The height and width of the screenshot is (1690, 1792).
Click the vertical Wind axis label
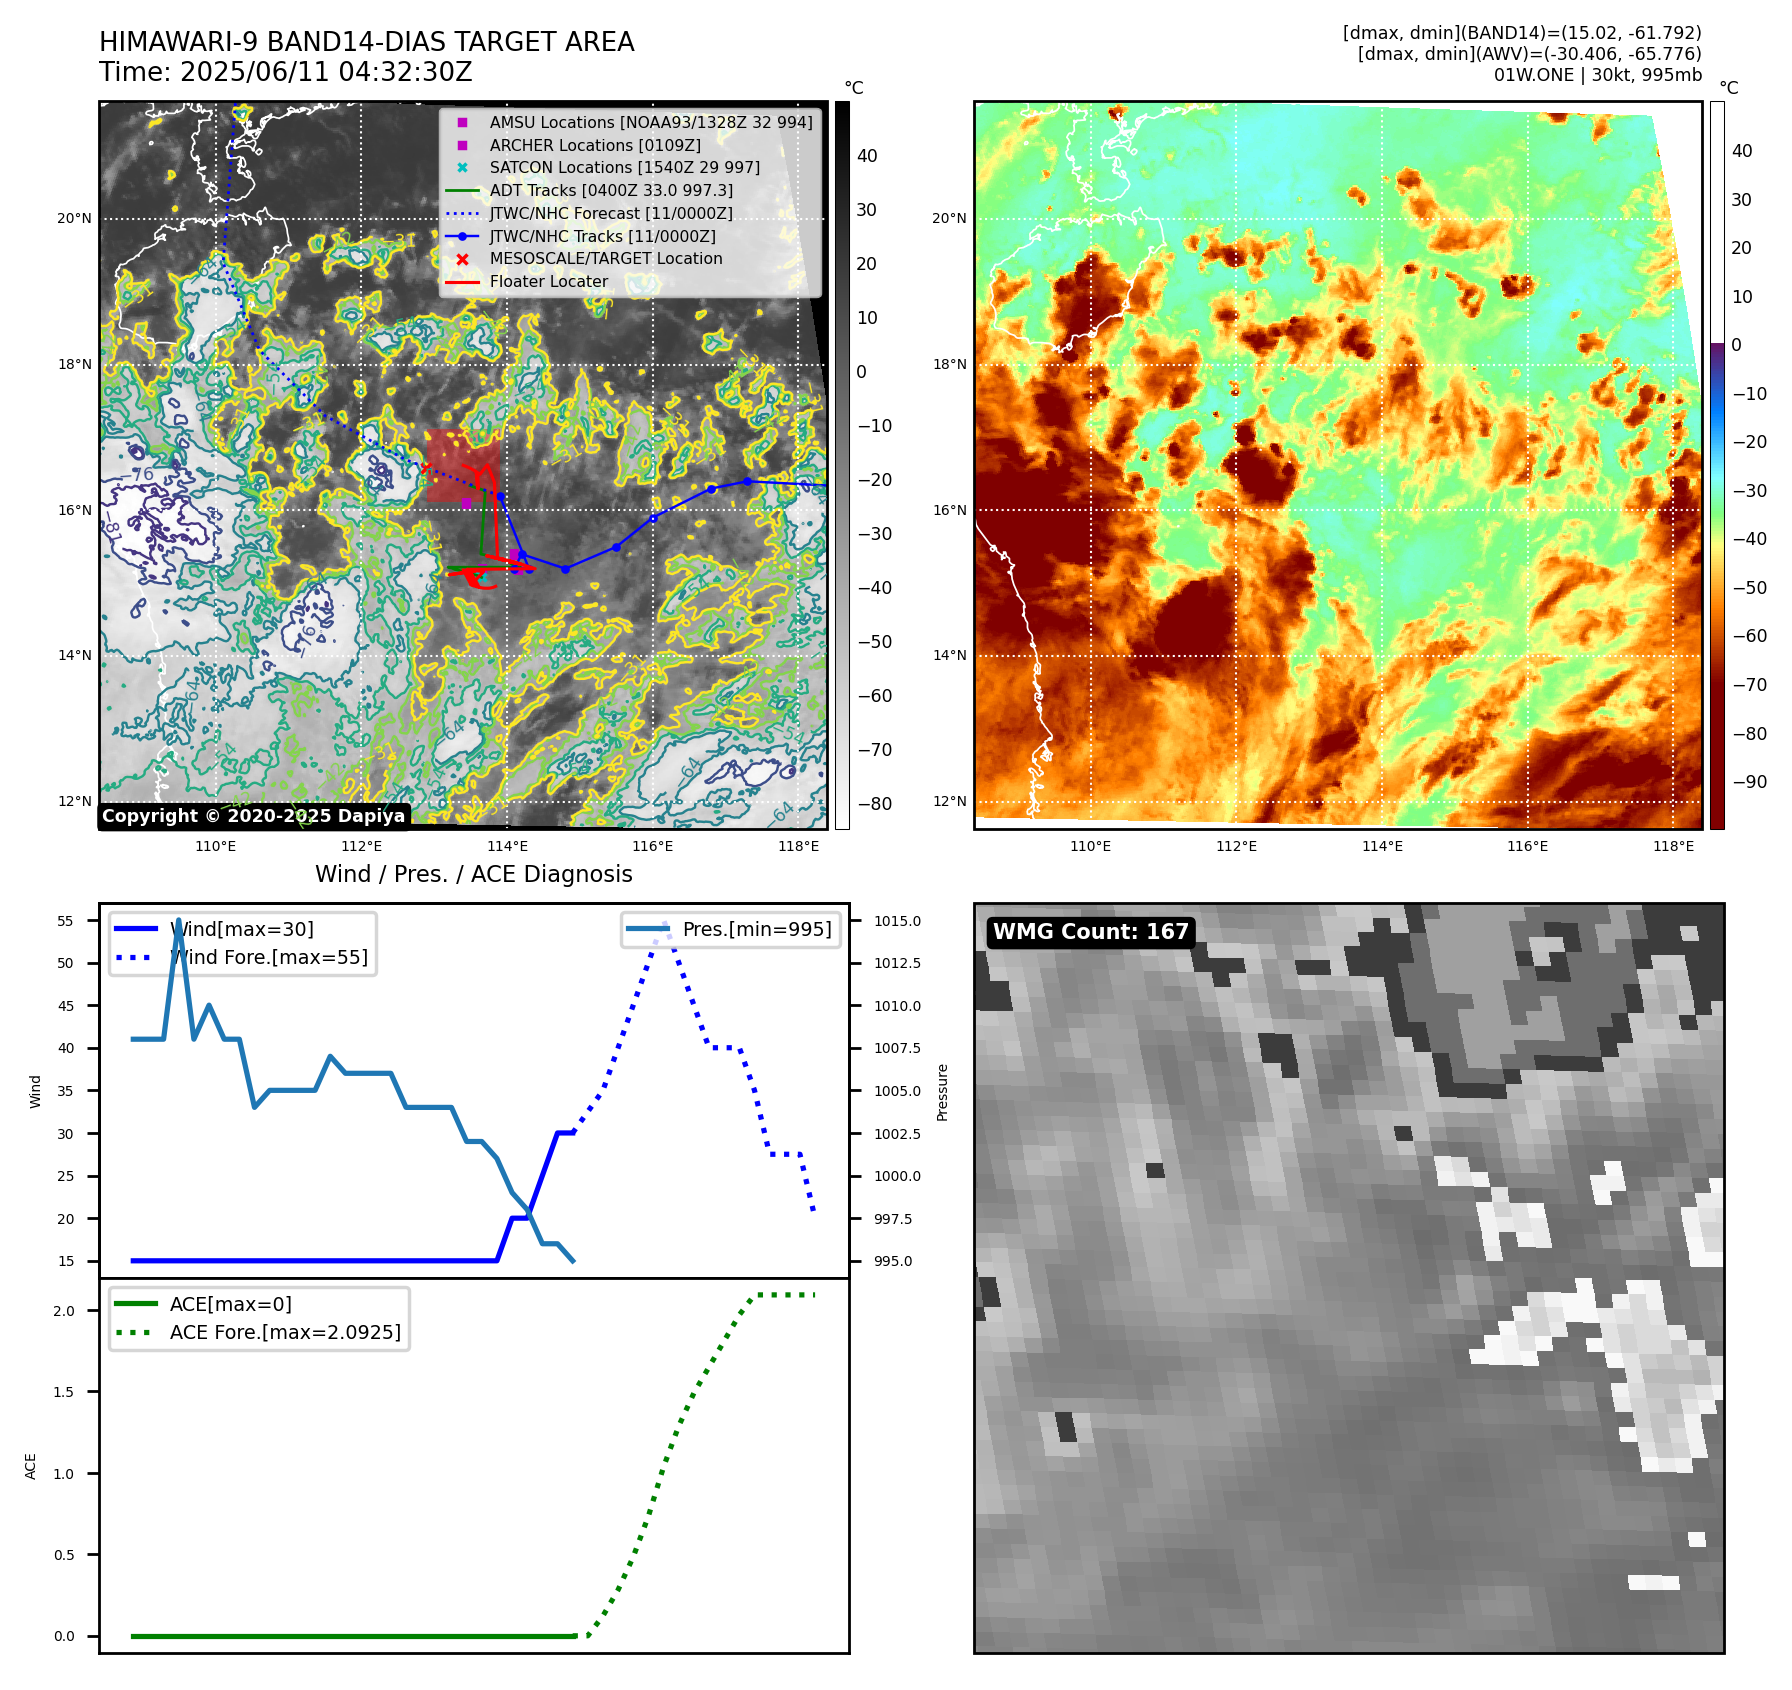35,1092
